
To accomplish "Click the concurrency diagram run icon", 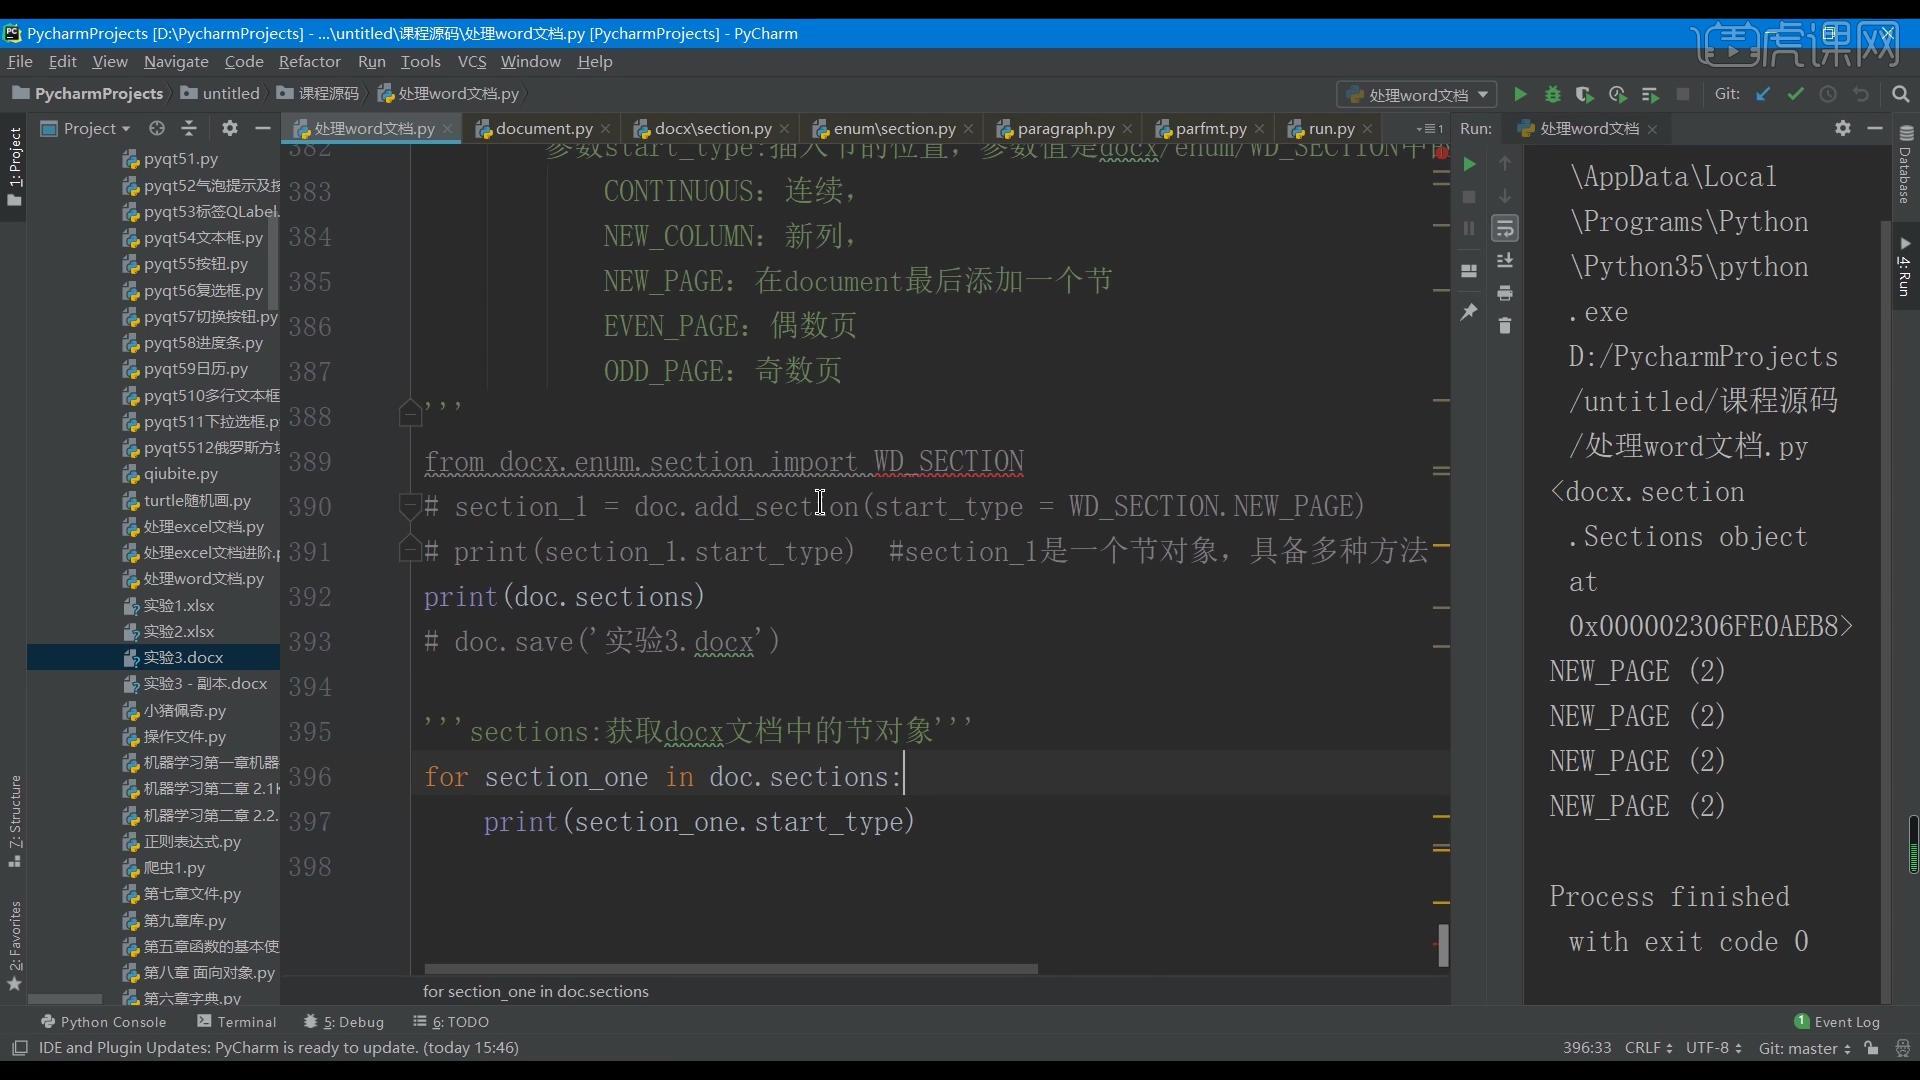I will [1650, 94].
